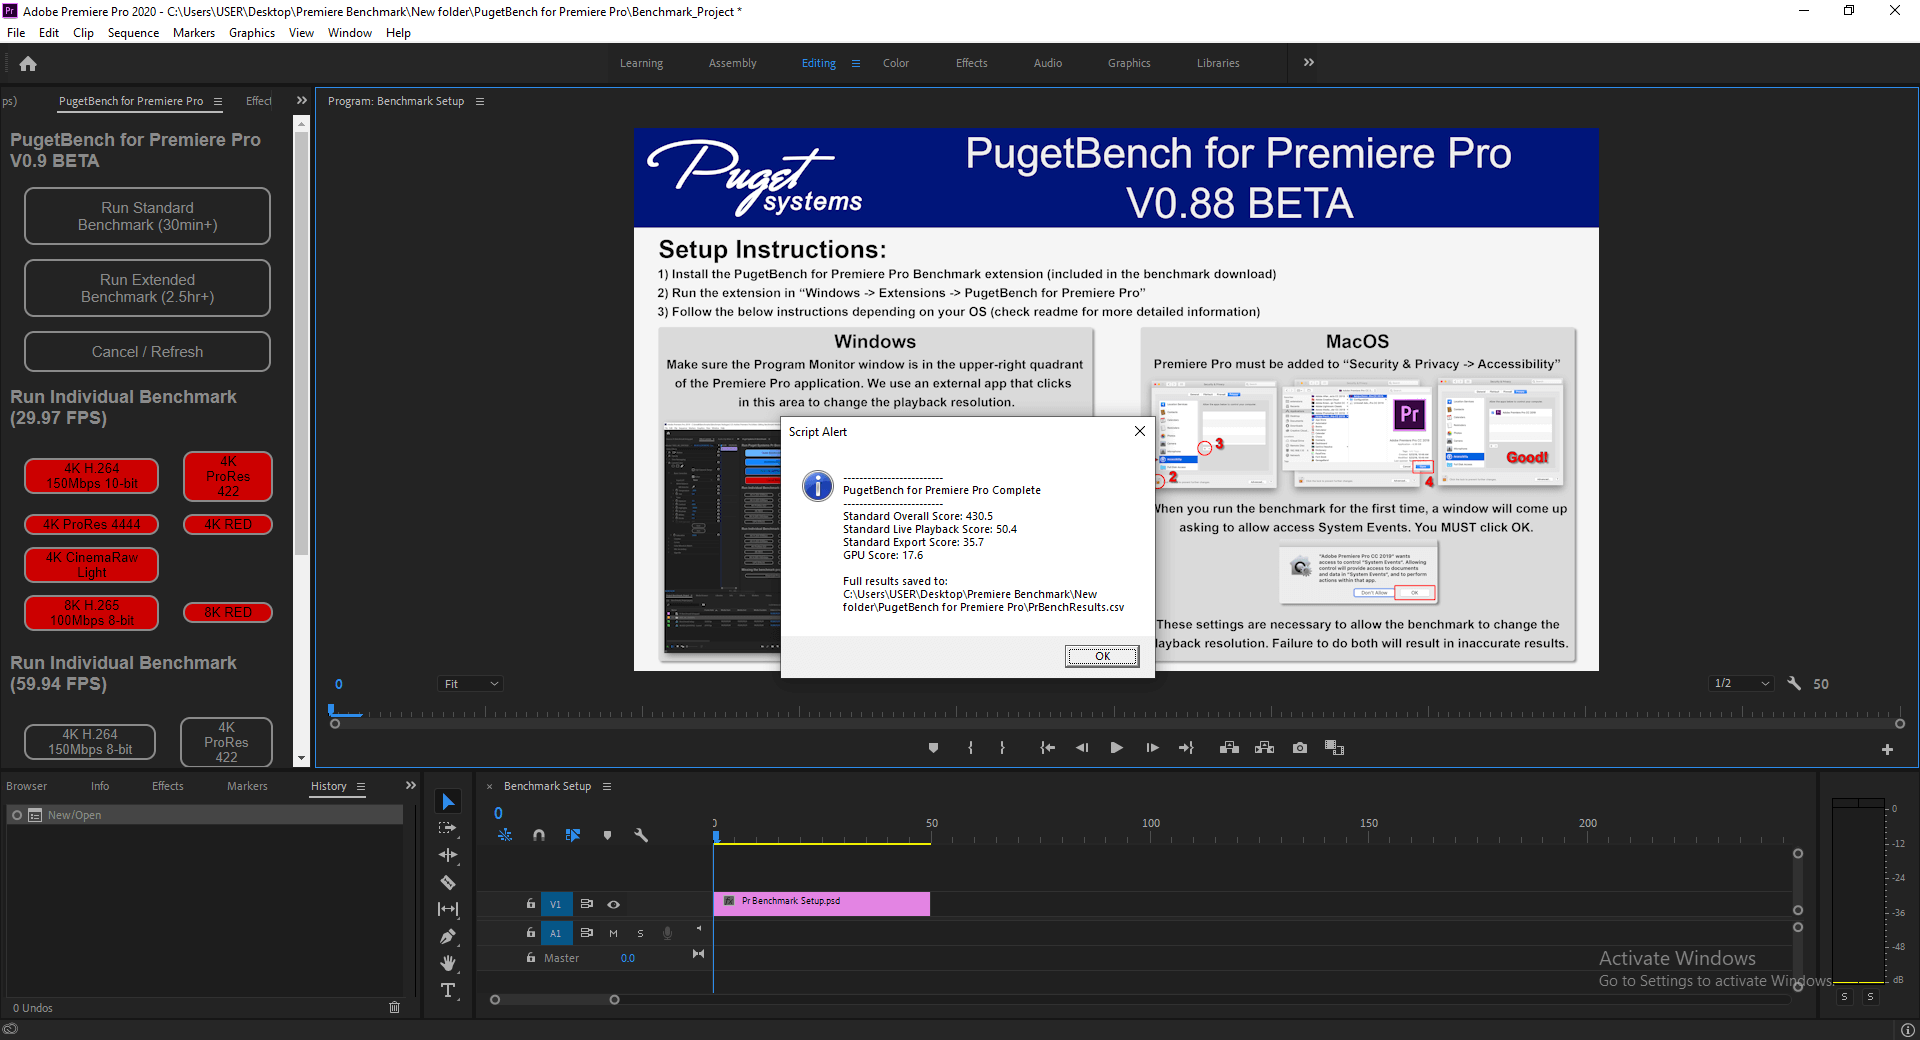Select the Type tool

tap(448, 990)
